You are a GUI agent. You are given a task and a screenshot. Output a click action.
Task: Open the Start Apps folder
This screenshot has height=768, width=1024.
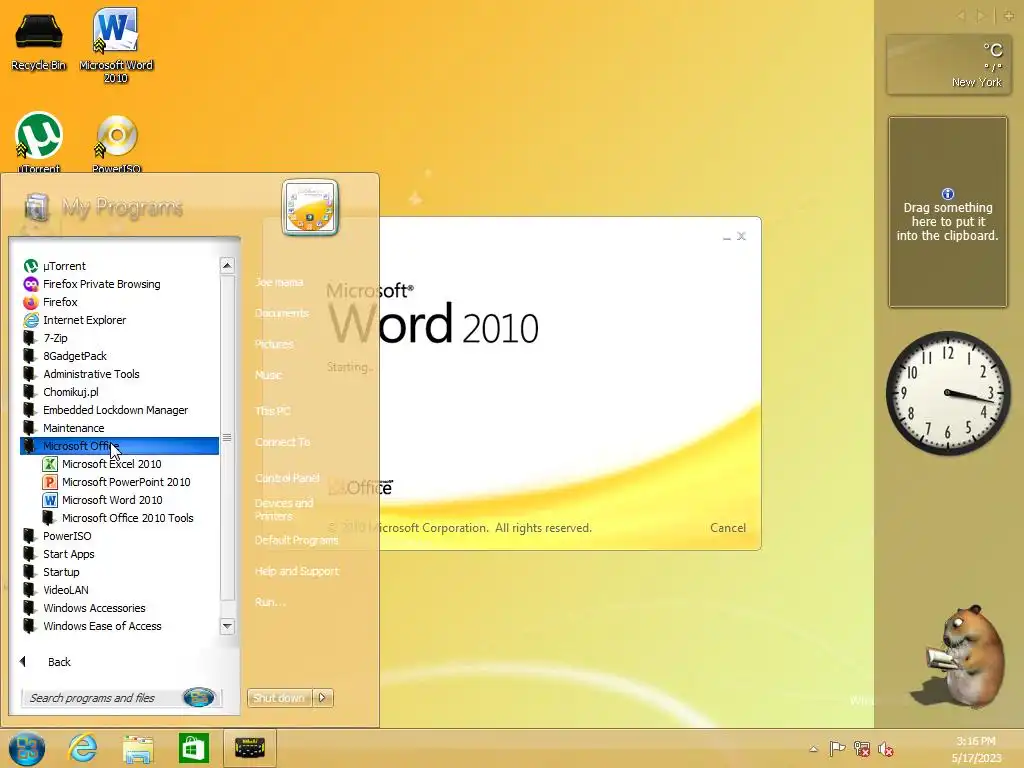tap(69, 554)
